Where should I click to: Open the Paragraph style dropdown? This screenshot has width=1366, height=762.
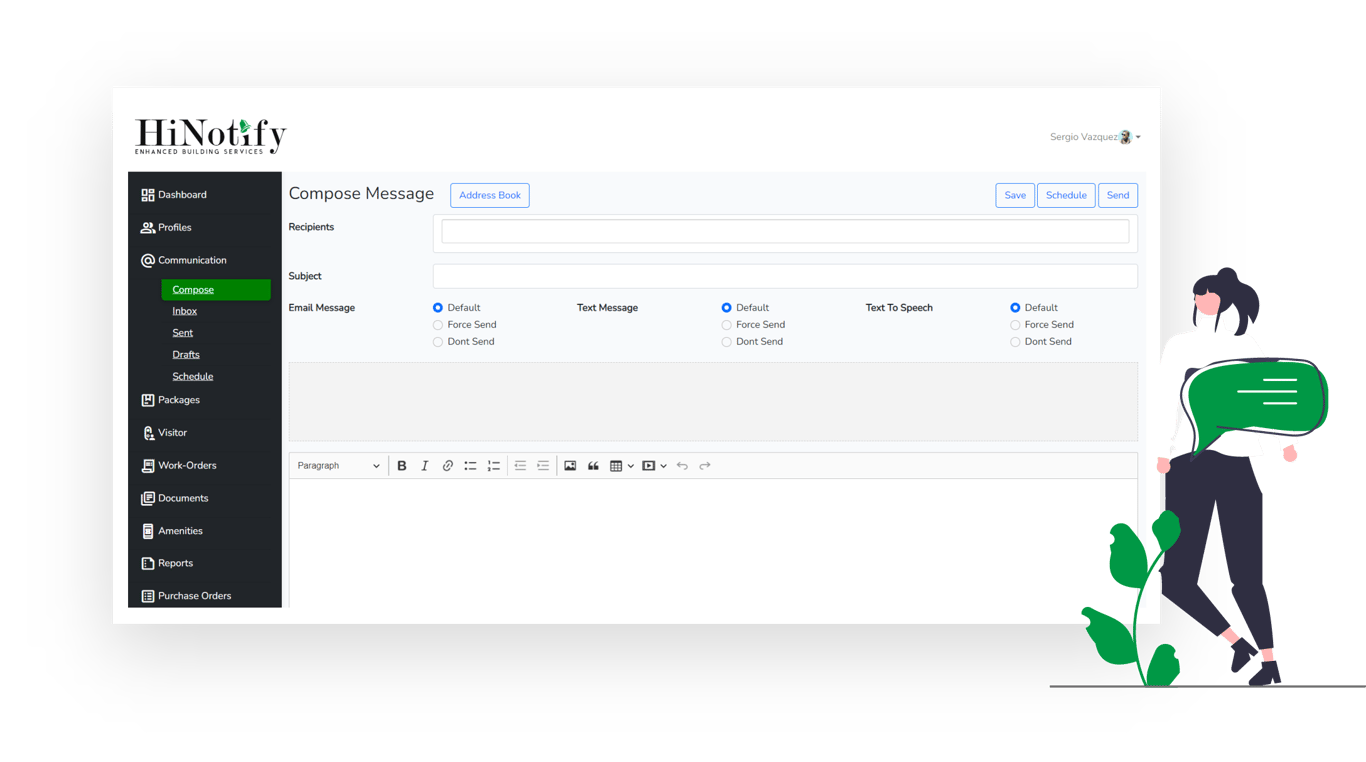[339, 466]
